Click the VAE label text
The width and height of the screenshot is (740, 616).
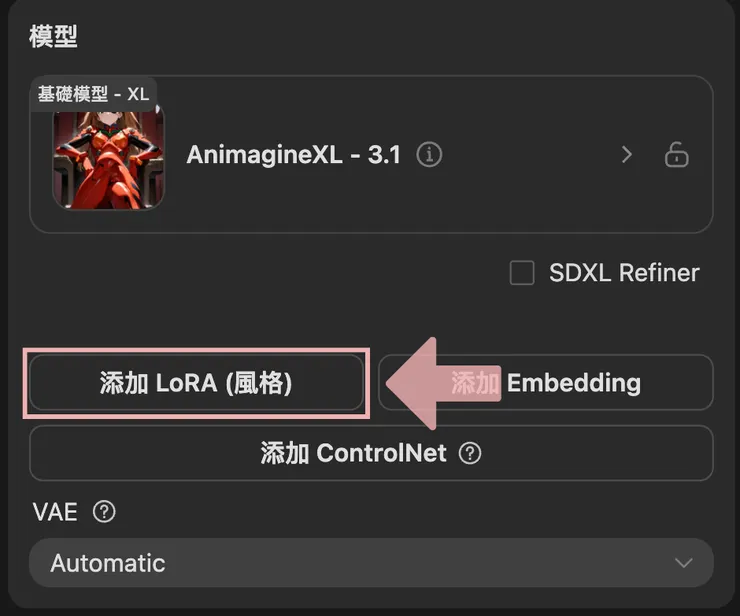point(55,512)
